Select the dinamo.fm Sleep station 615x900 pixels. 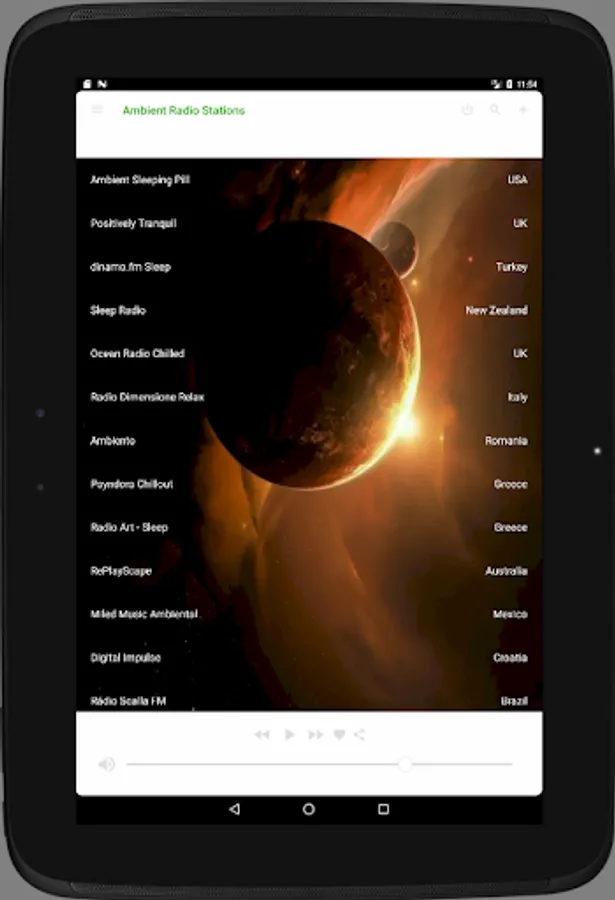[309, 267]
